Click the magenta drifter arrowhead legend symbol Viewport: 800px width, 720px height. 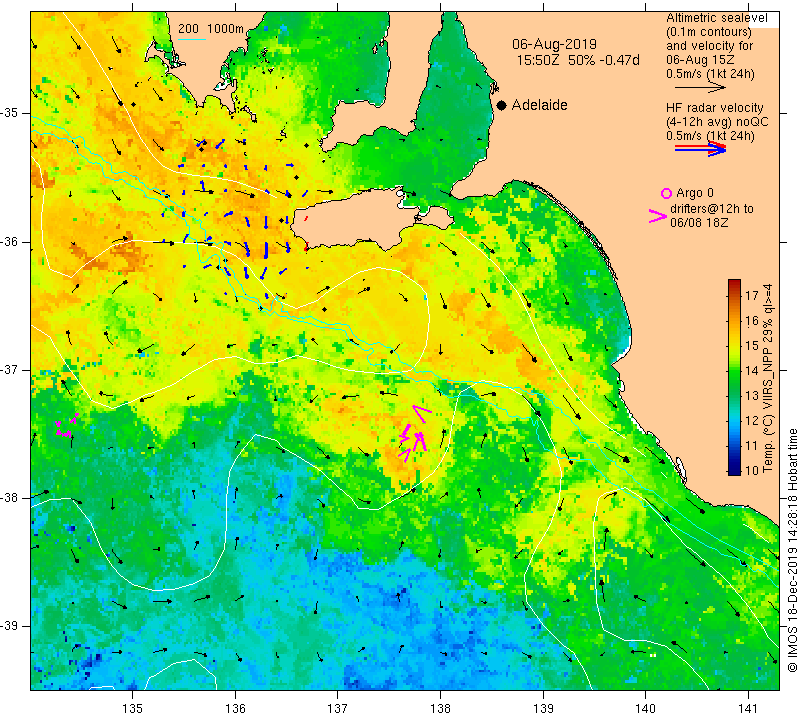(657, 216)
